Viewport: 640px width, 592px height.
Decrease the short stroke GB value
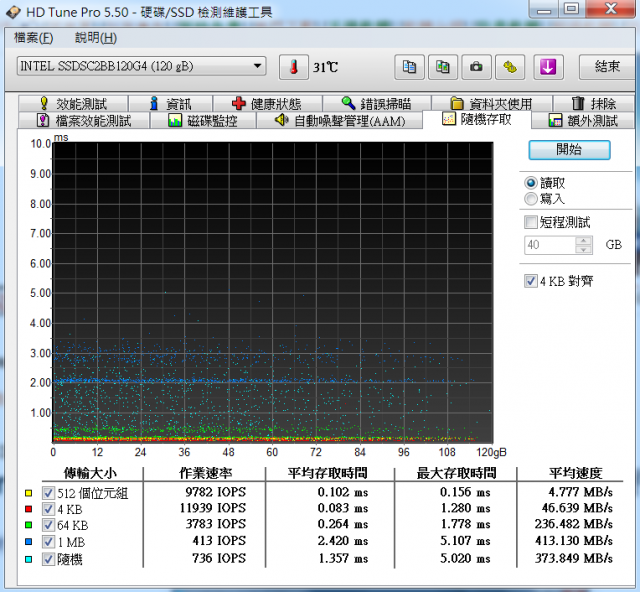584,249
